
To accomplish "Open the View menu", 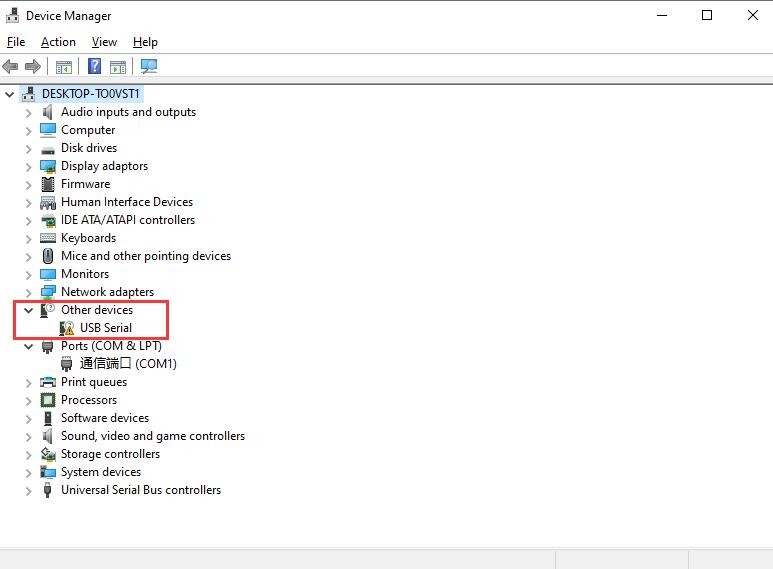I will tap(104, 42).
